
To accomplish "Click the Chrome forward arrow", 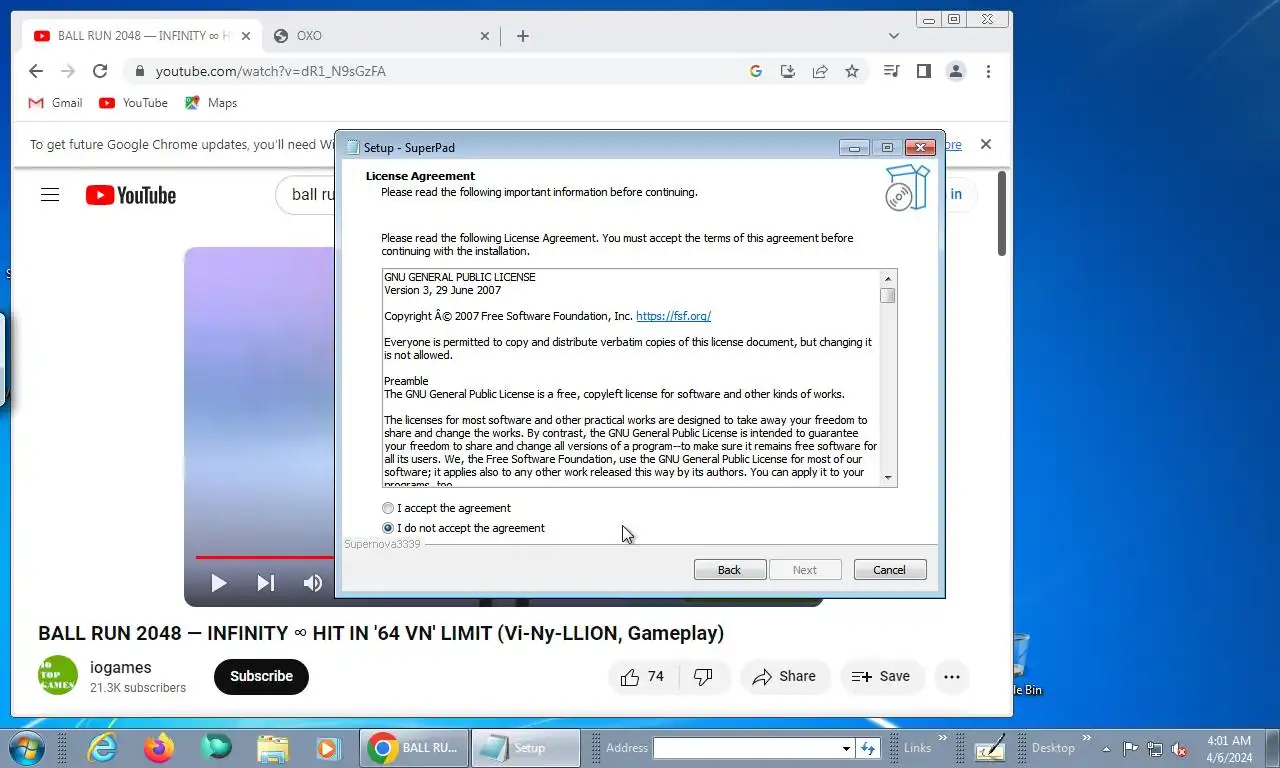I will pos(68,71).
